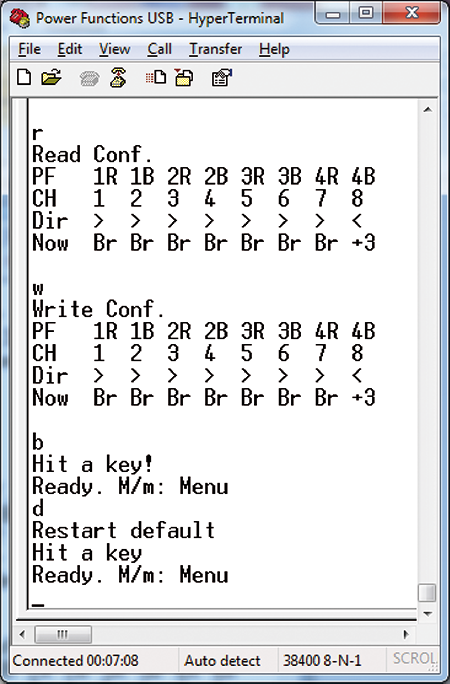Click the HyperTerminal title bar app icon
The width and height of the screenshot is (450, 684).
pyautogui.click(x=20, y=18)
